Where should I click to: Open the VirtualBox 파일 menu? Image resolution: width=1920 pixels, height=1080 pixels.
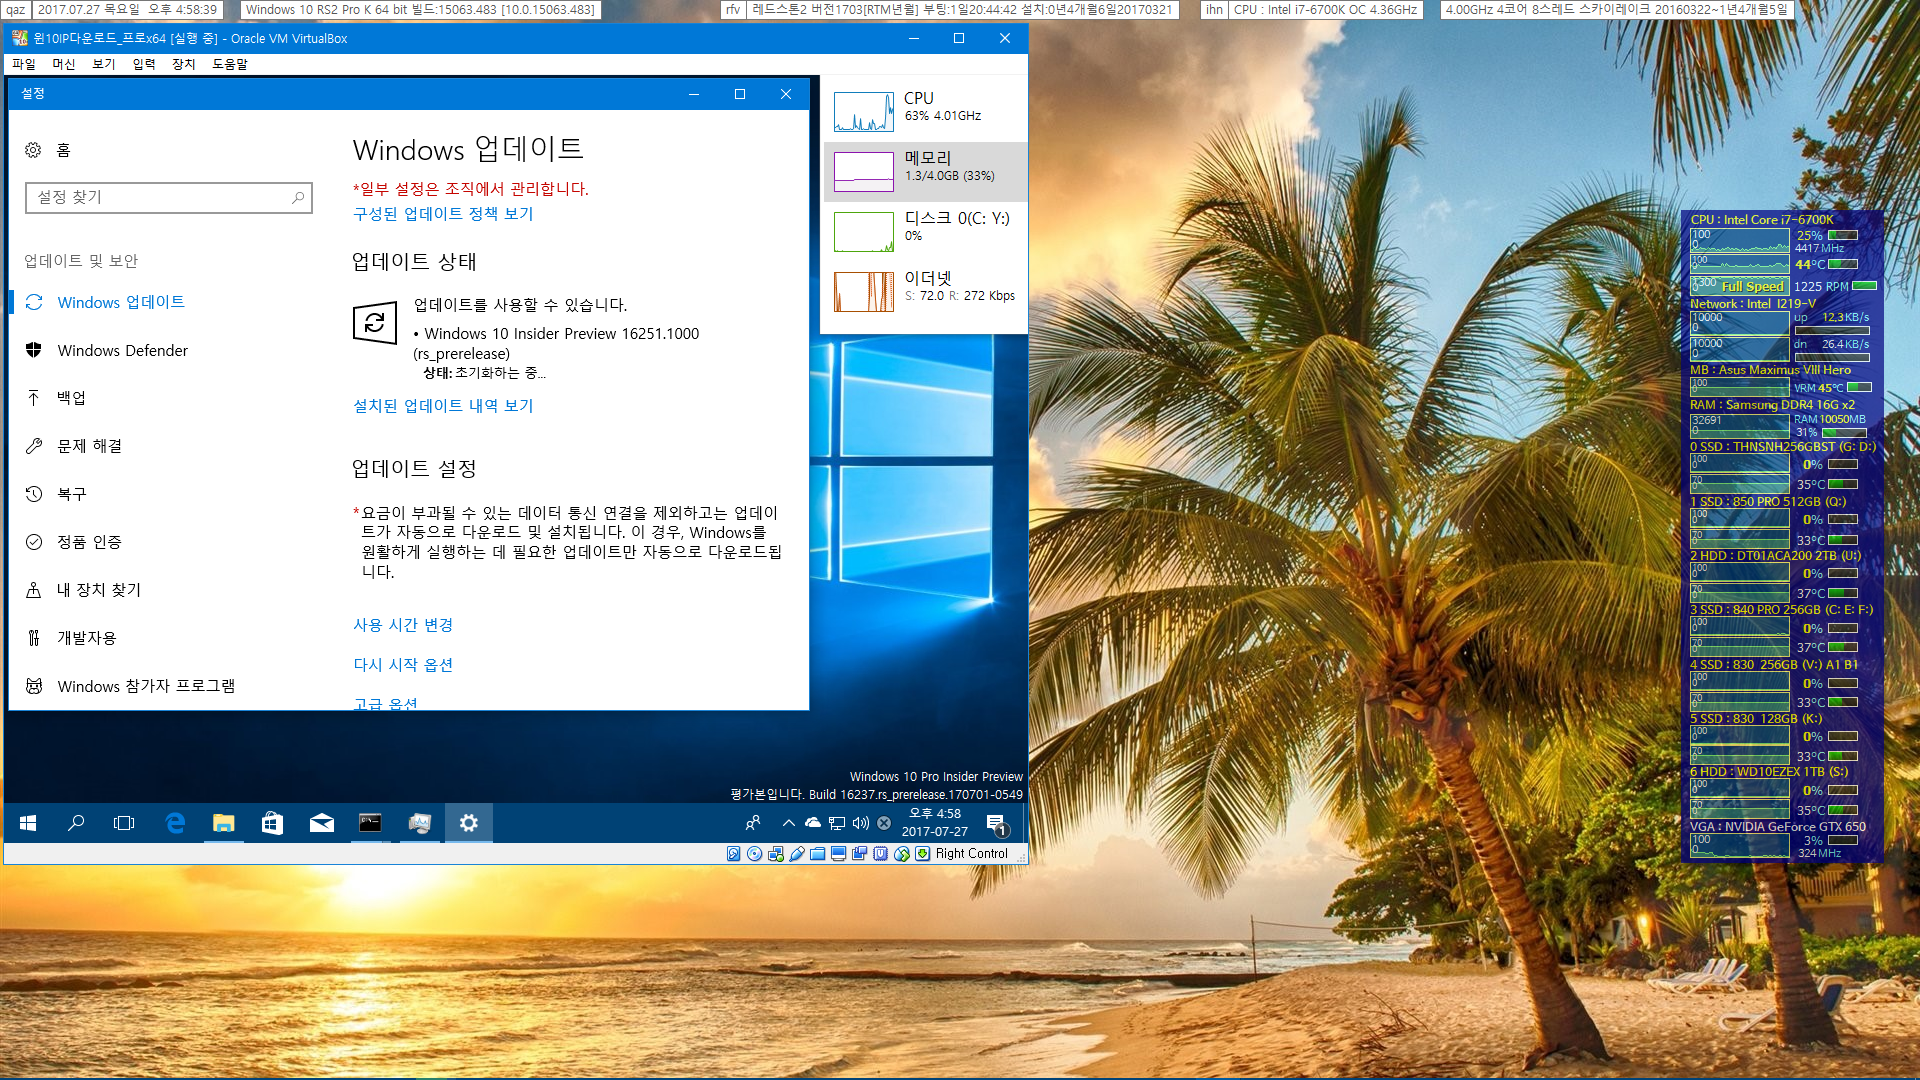pyautogui.click(x=24, y=64)
